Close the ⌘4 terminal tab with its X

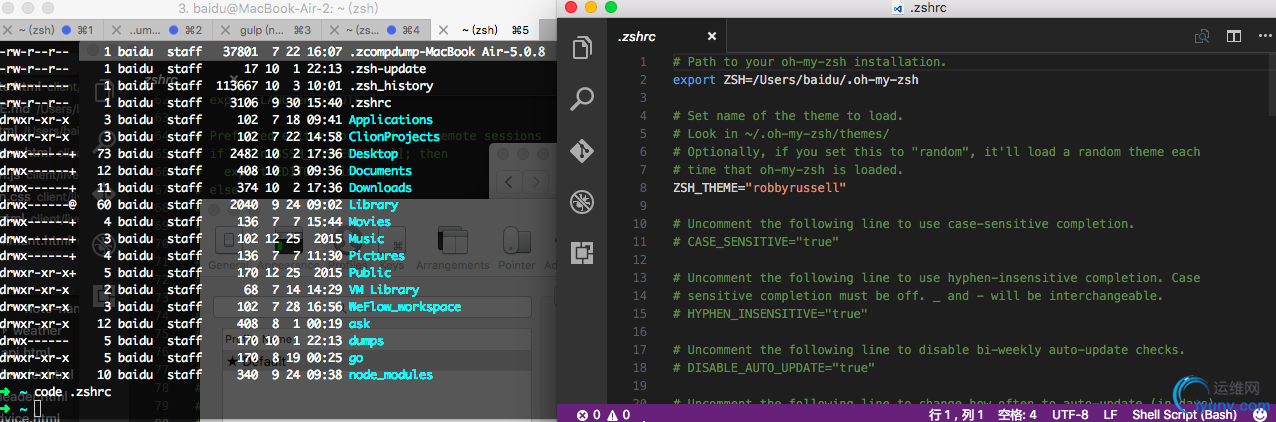[x=334, y=31]
